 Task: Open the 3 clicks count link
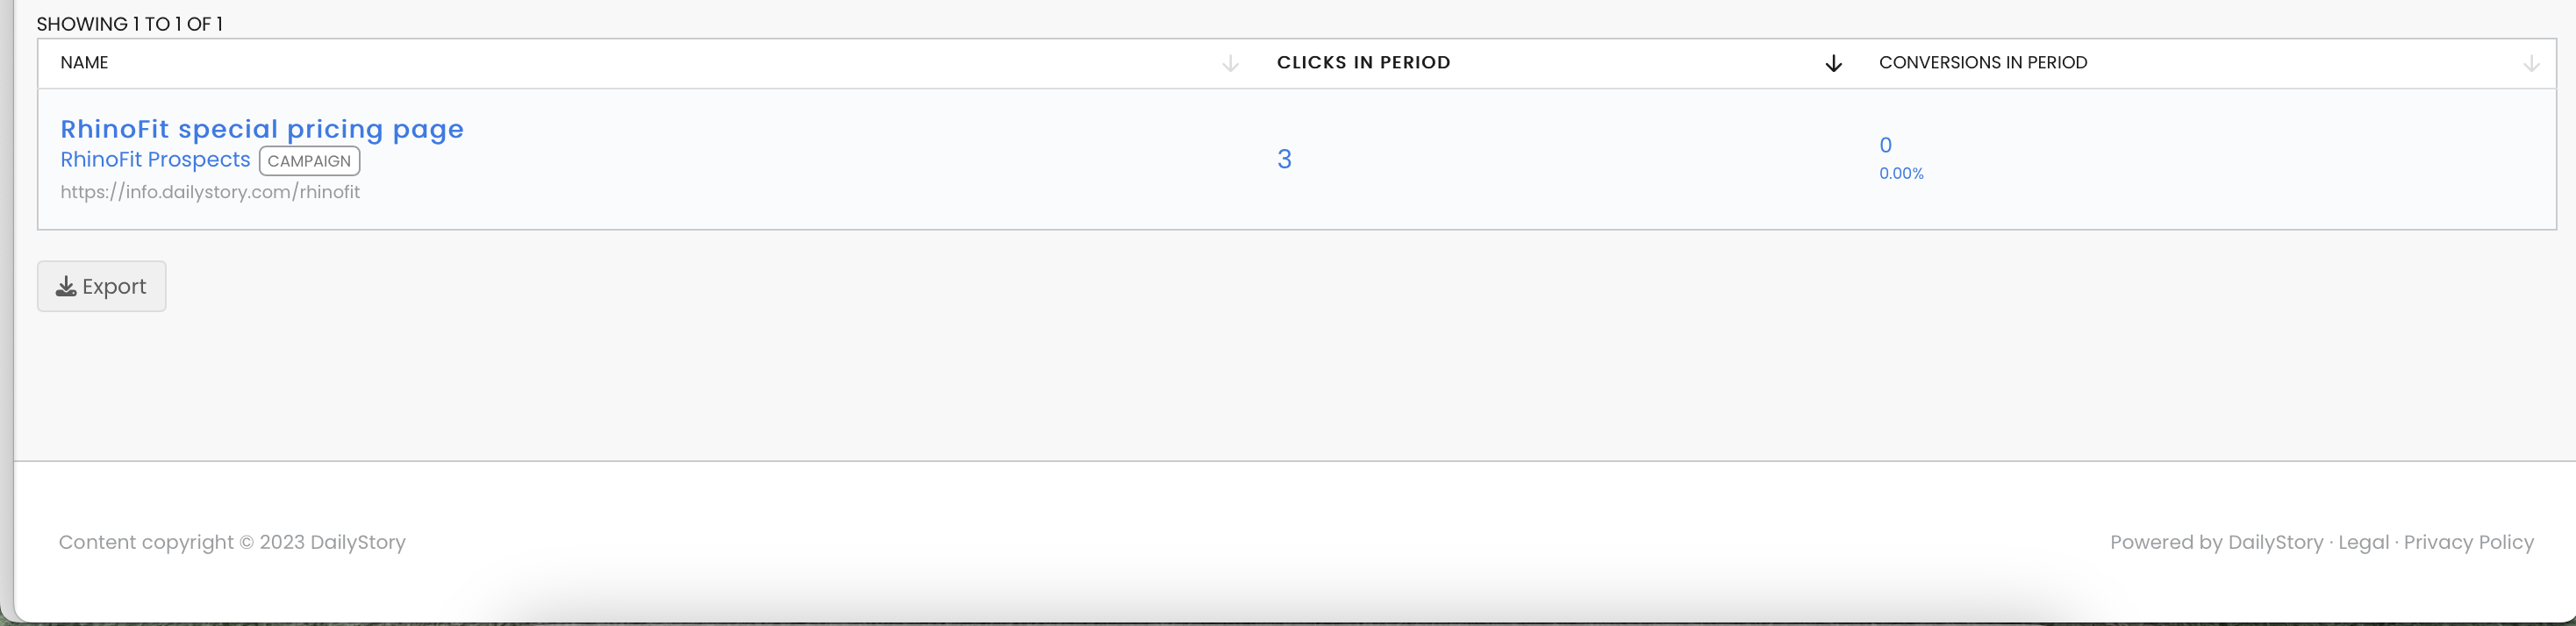(x=1284, y=159)
